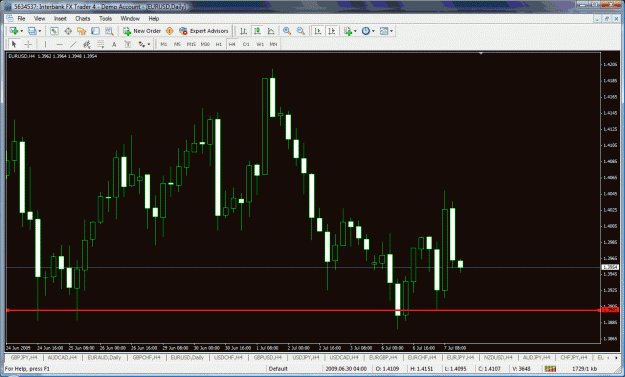Toggle the Terminal panel icon
The image size is (625, 377).
95,31
